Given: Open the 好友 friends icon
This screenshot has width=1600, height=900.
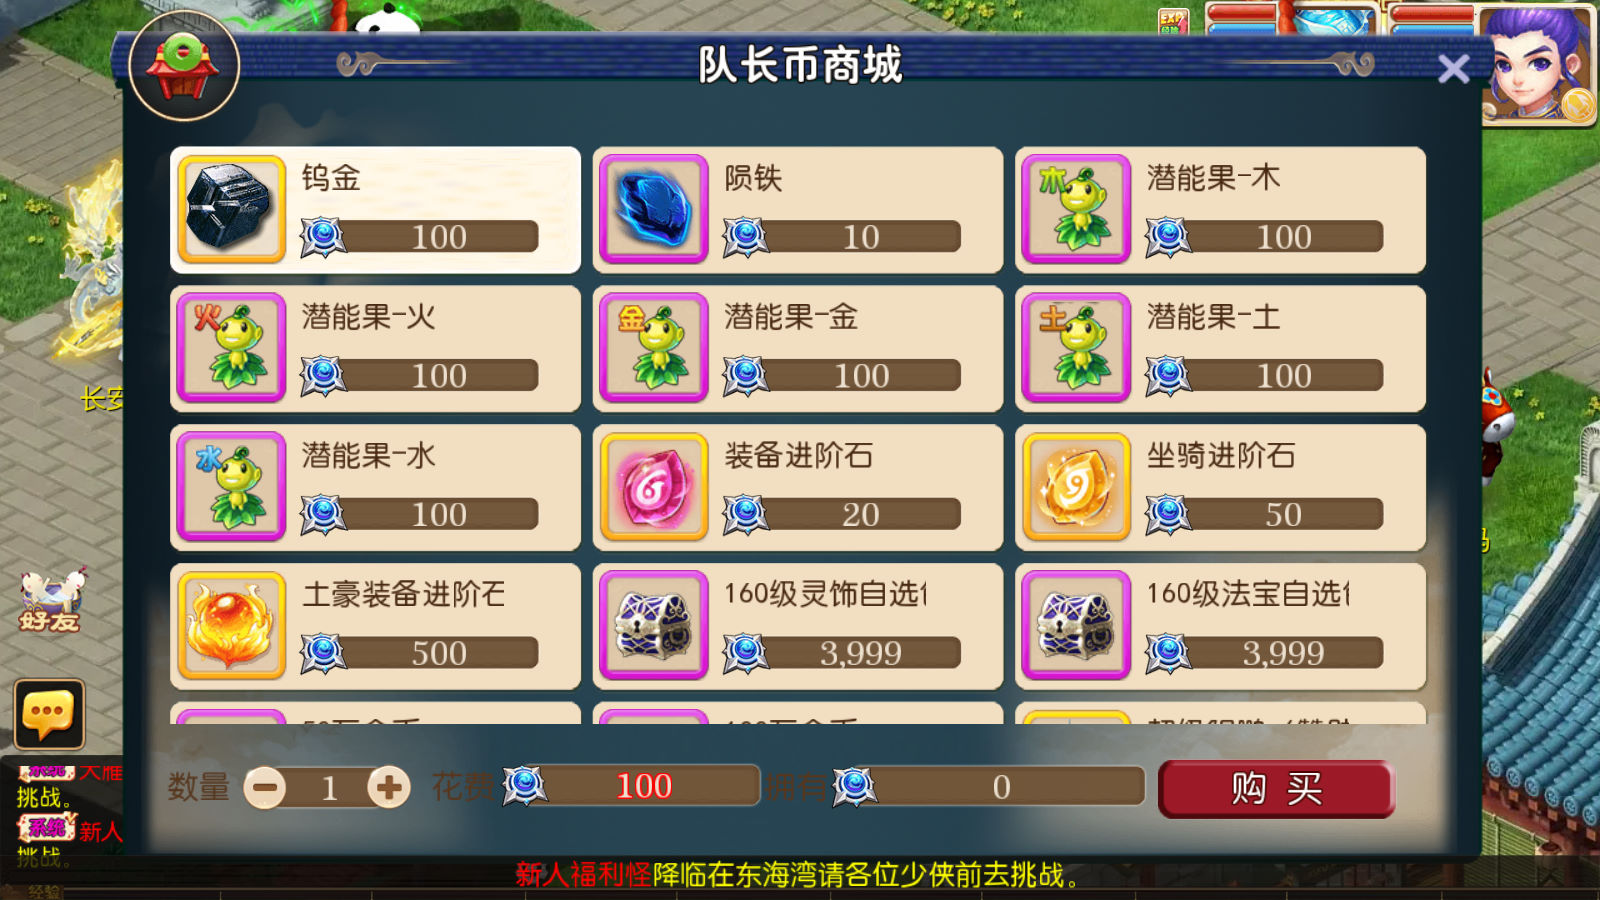Looking at the screenshot, I should 52,600.
